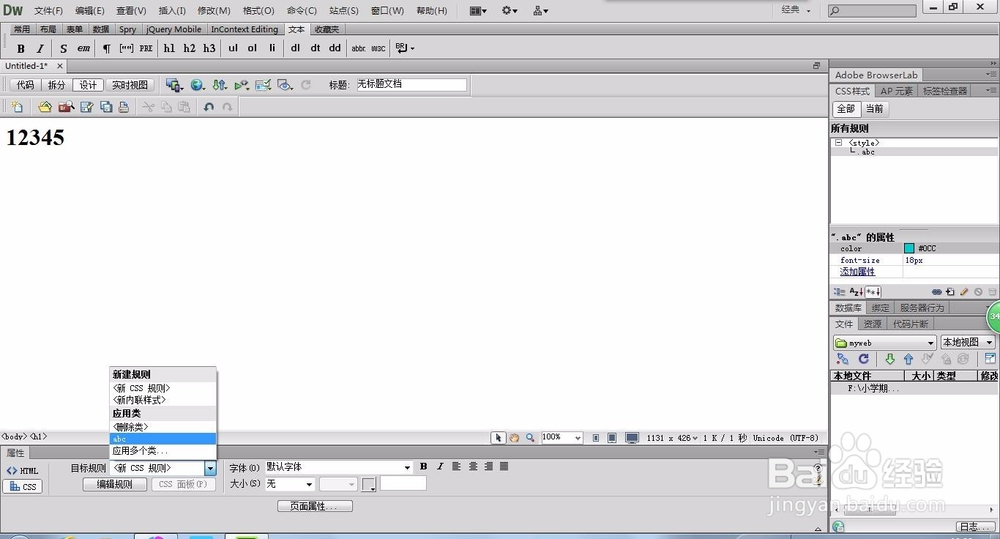Viewport: 1000px width, 539px height.
Task: Apply h3 heading from Text toolbar
Action: (x=209, y=48)
